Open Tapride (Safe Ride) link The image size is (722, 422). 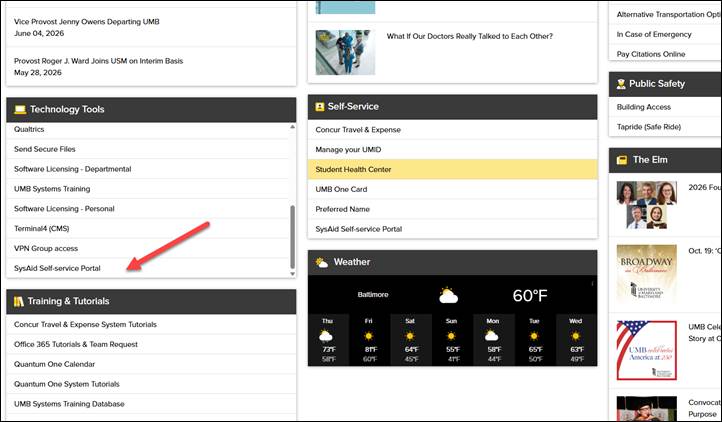(x=649, y=127)
